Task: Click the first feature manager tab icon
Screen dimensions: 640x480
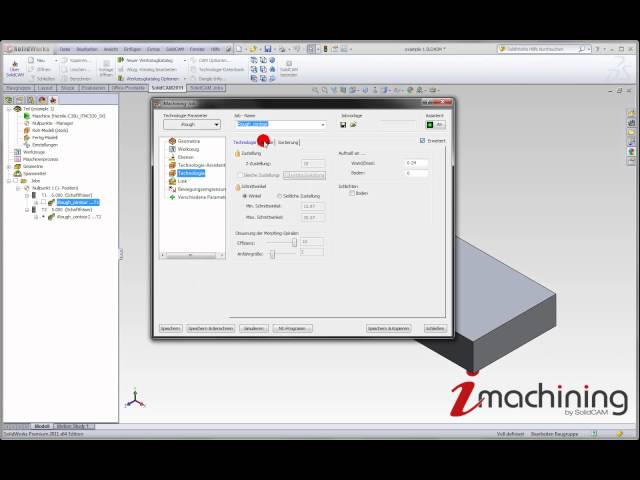Action: coord(9,100)
